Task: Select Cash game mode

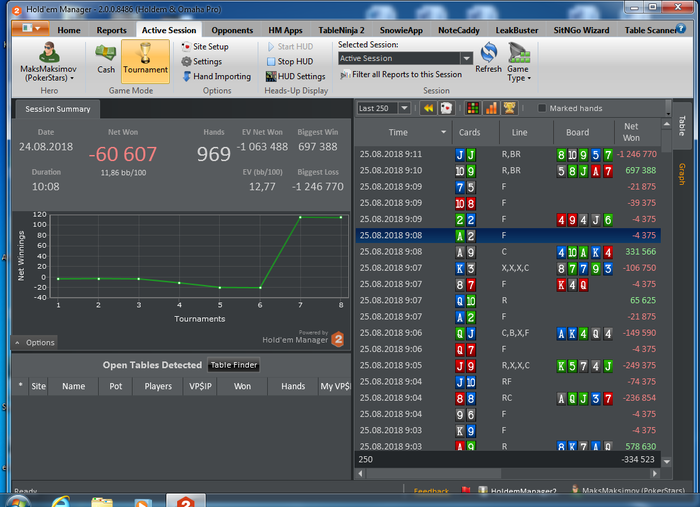Action: 106,59
